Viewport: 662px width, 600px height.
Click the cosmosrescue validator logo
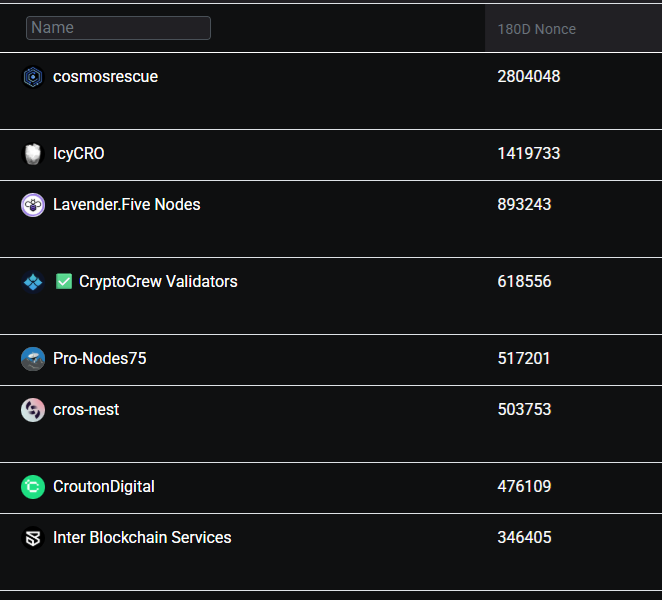33,77
